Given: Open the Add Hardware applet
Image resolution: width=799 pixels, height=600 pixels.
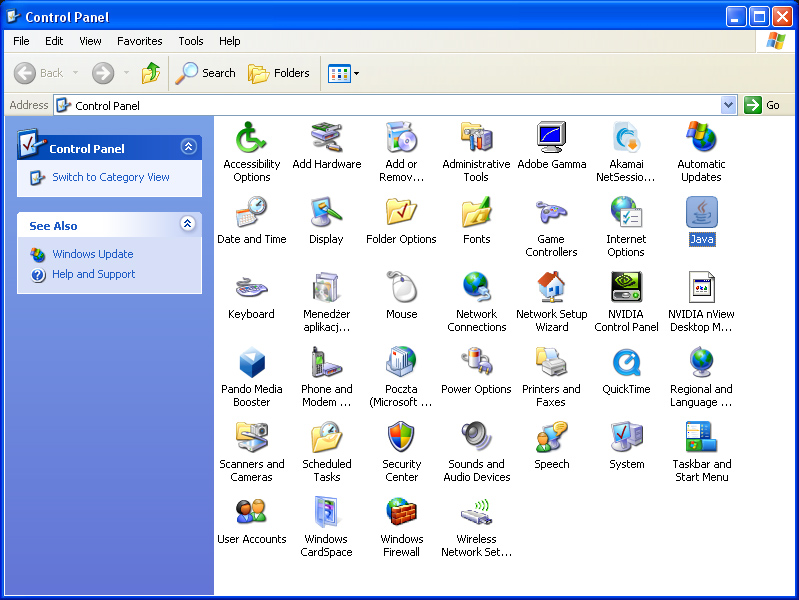Looking at the screenshot, I should click(326, 138).
